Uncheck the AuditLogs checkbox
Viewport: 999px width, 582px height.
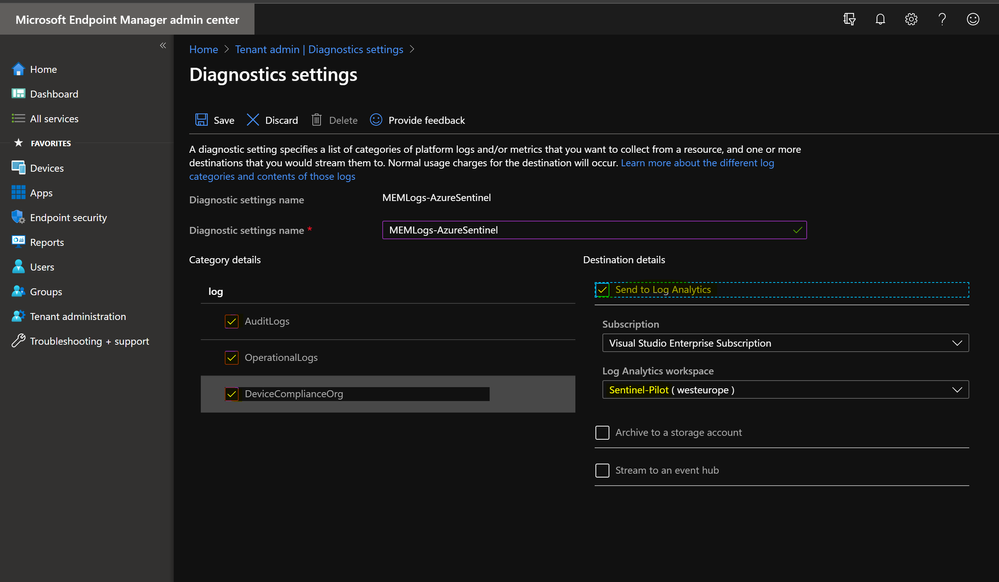tap(231, 321)
